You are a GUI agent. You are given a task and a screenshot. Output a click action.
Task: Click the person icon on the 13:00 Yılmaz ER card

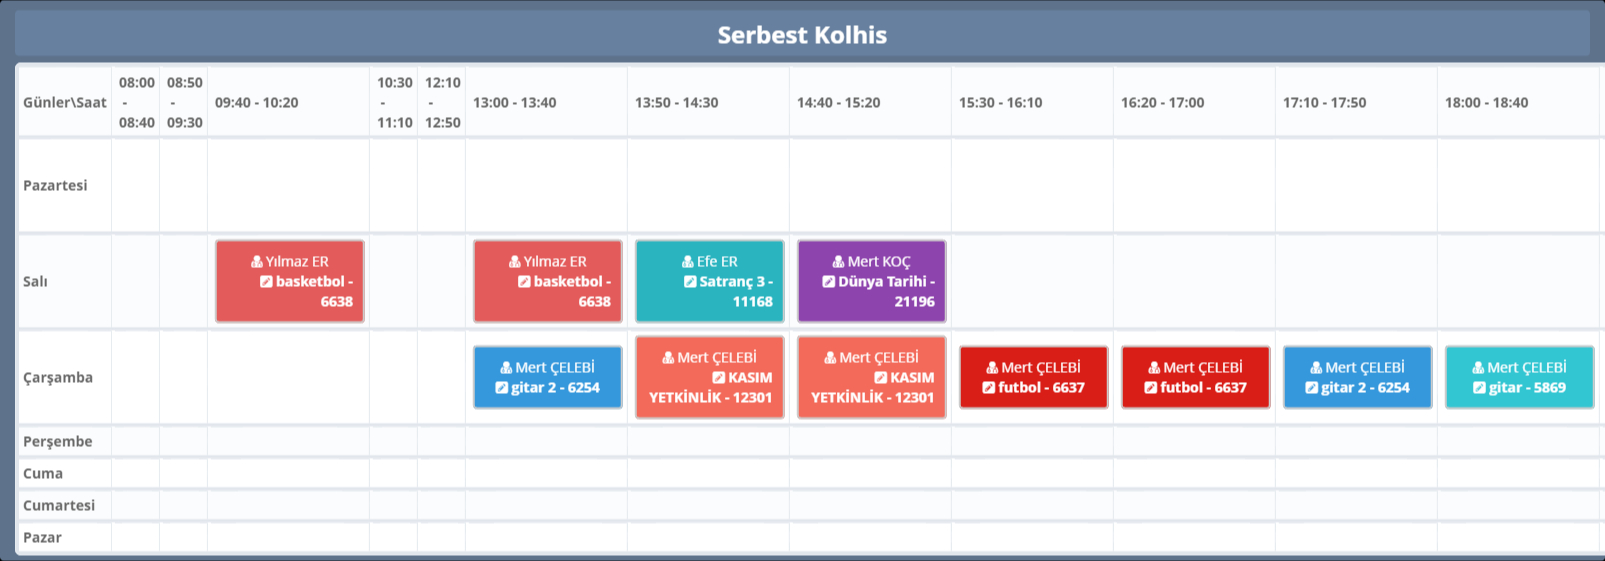tap(514, 262)
